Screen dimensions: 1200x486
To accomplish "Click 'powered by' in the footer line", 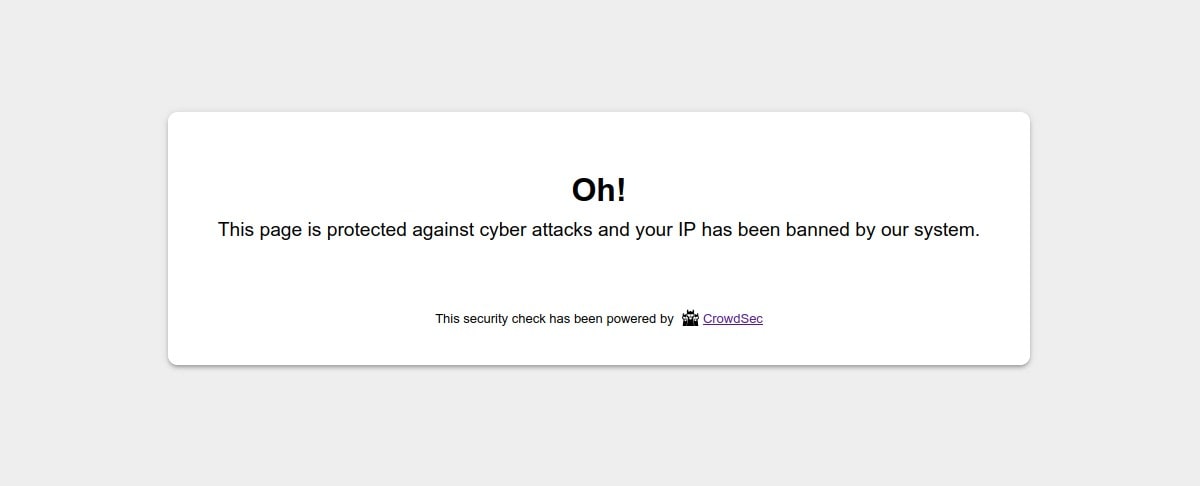I will click(640, 319).
